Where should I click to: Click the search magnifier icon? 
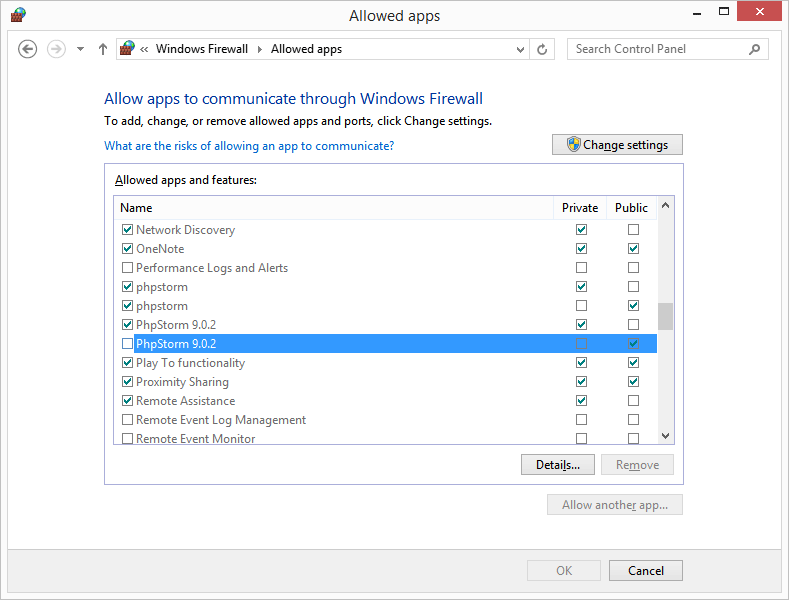754,49
